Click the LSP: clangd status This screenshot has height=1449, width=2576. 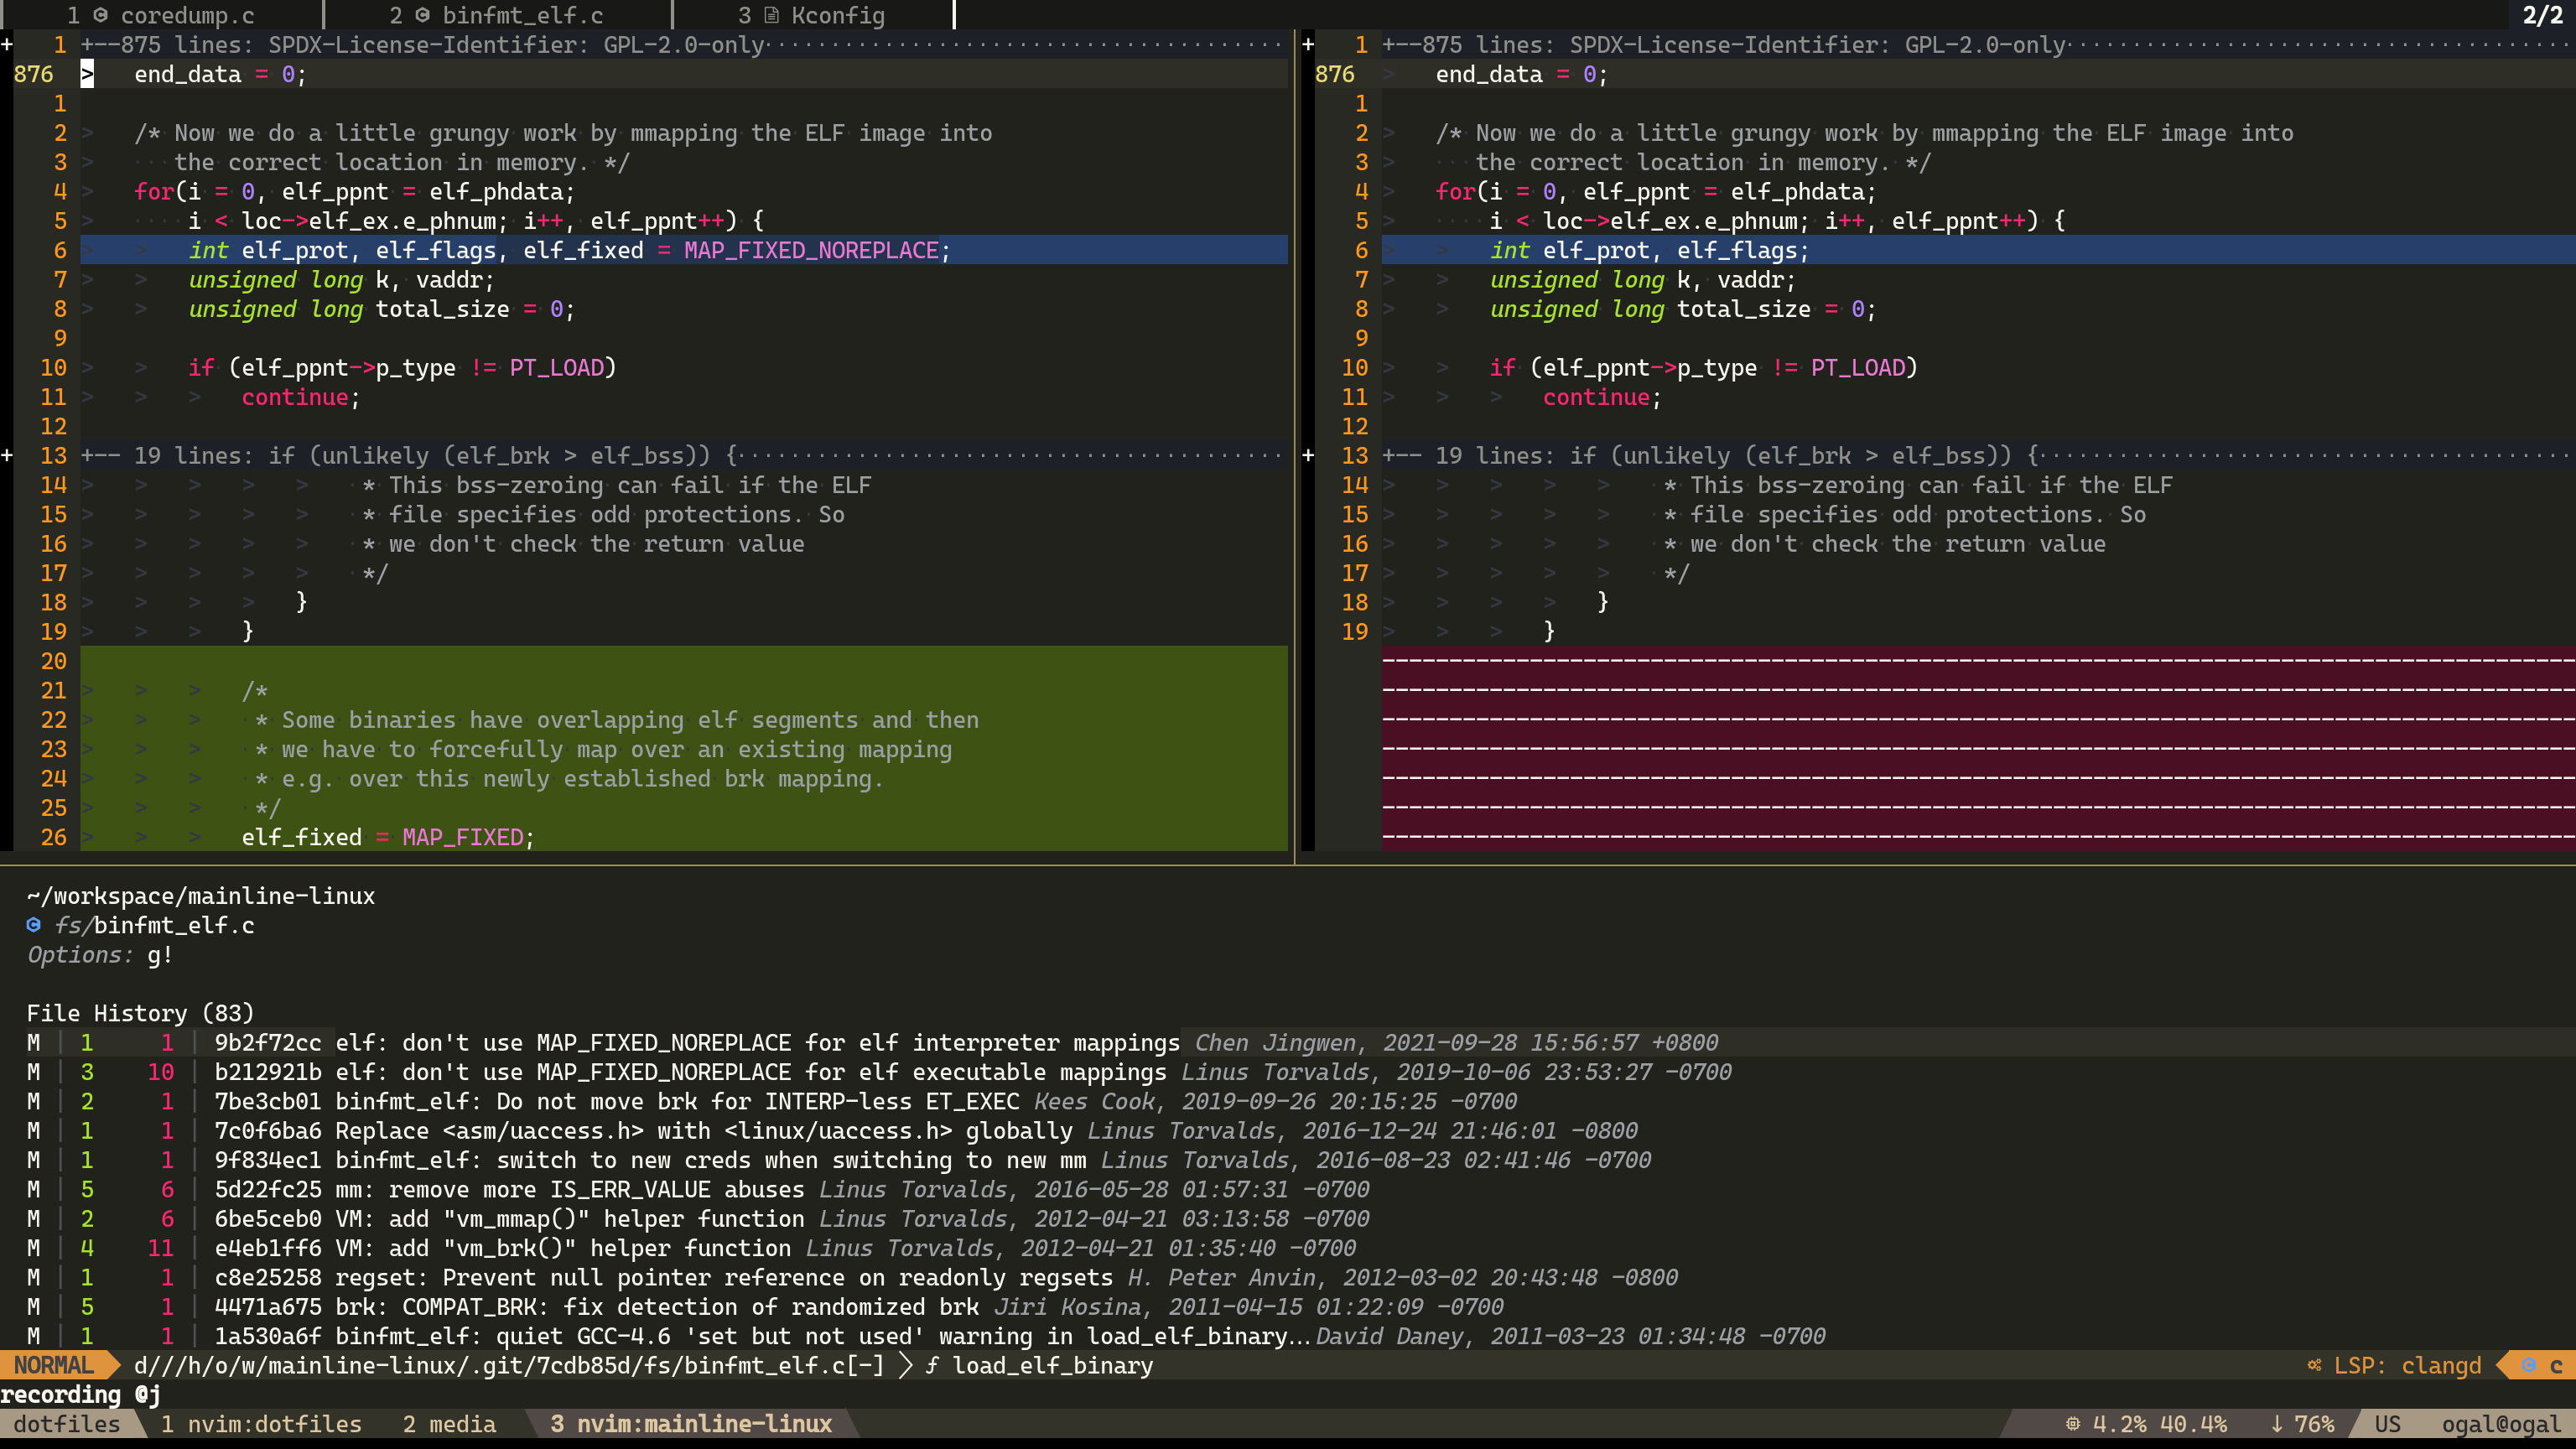[x=2408, y=1366]
